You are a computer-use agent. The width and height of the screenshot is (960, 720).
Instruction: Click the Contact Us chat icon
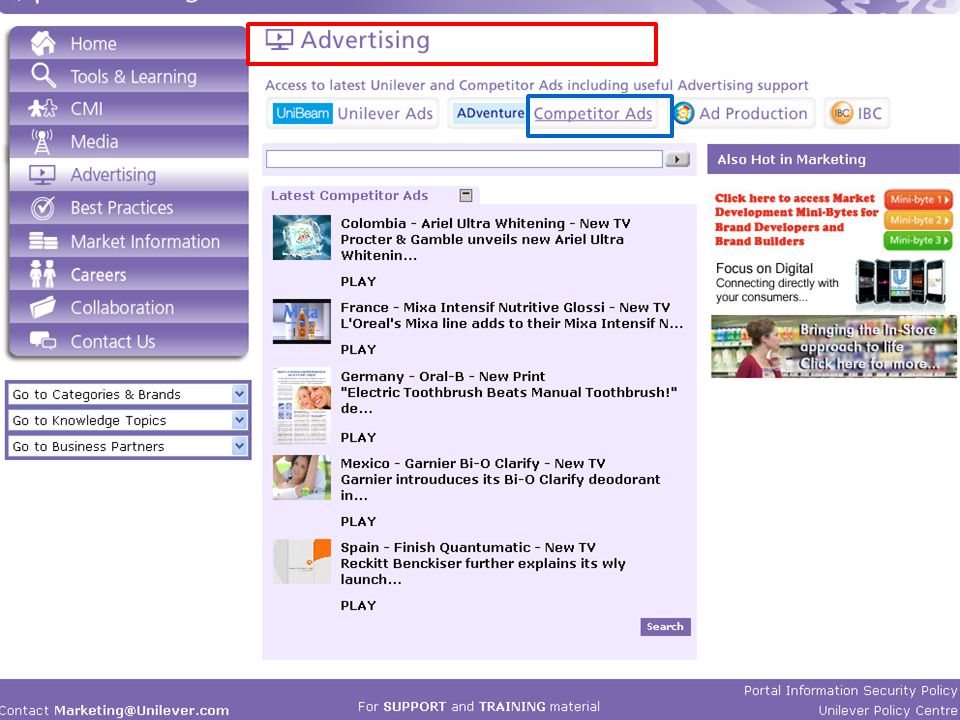(x=43, y=340)
